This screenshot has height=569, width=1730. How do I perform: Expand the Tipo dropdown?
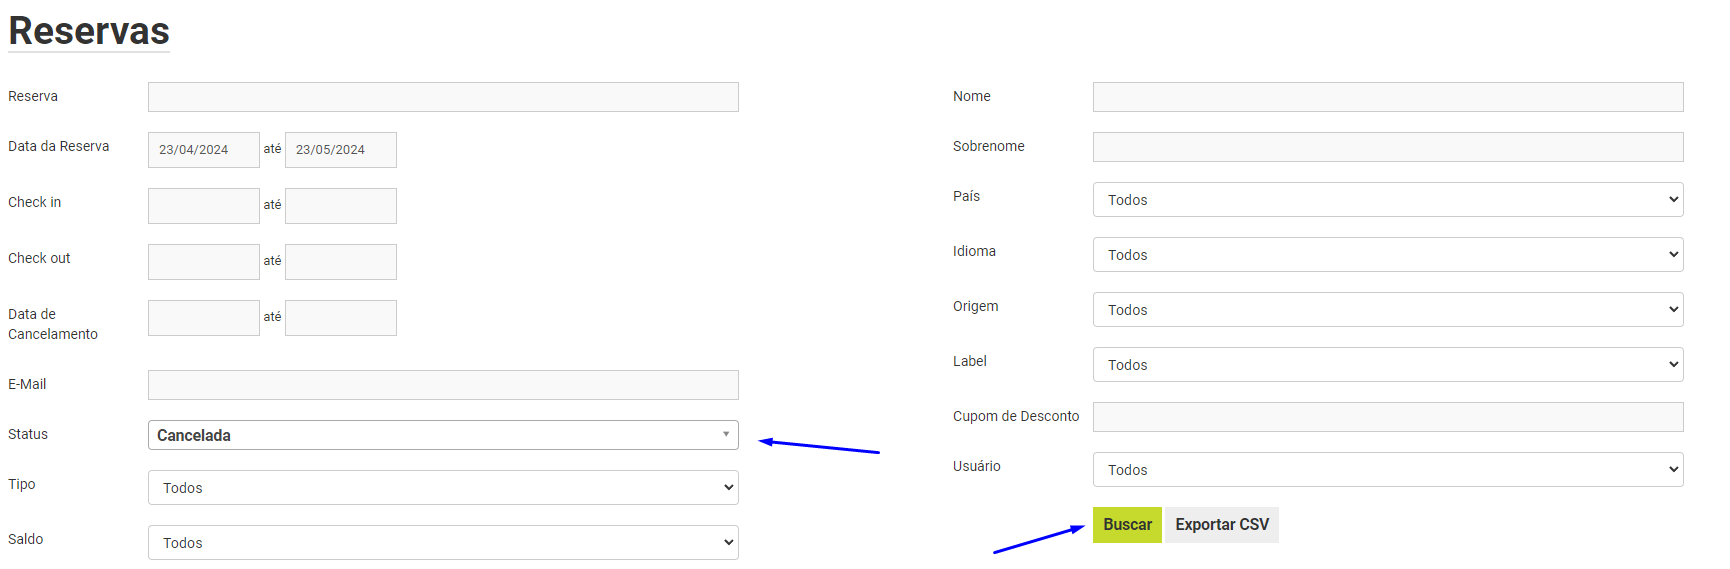[443, 487]
